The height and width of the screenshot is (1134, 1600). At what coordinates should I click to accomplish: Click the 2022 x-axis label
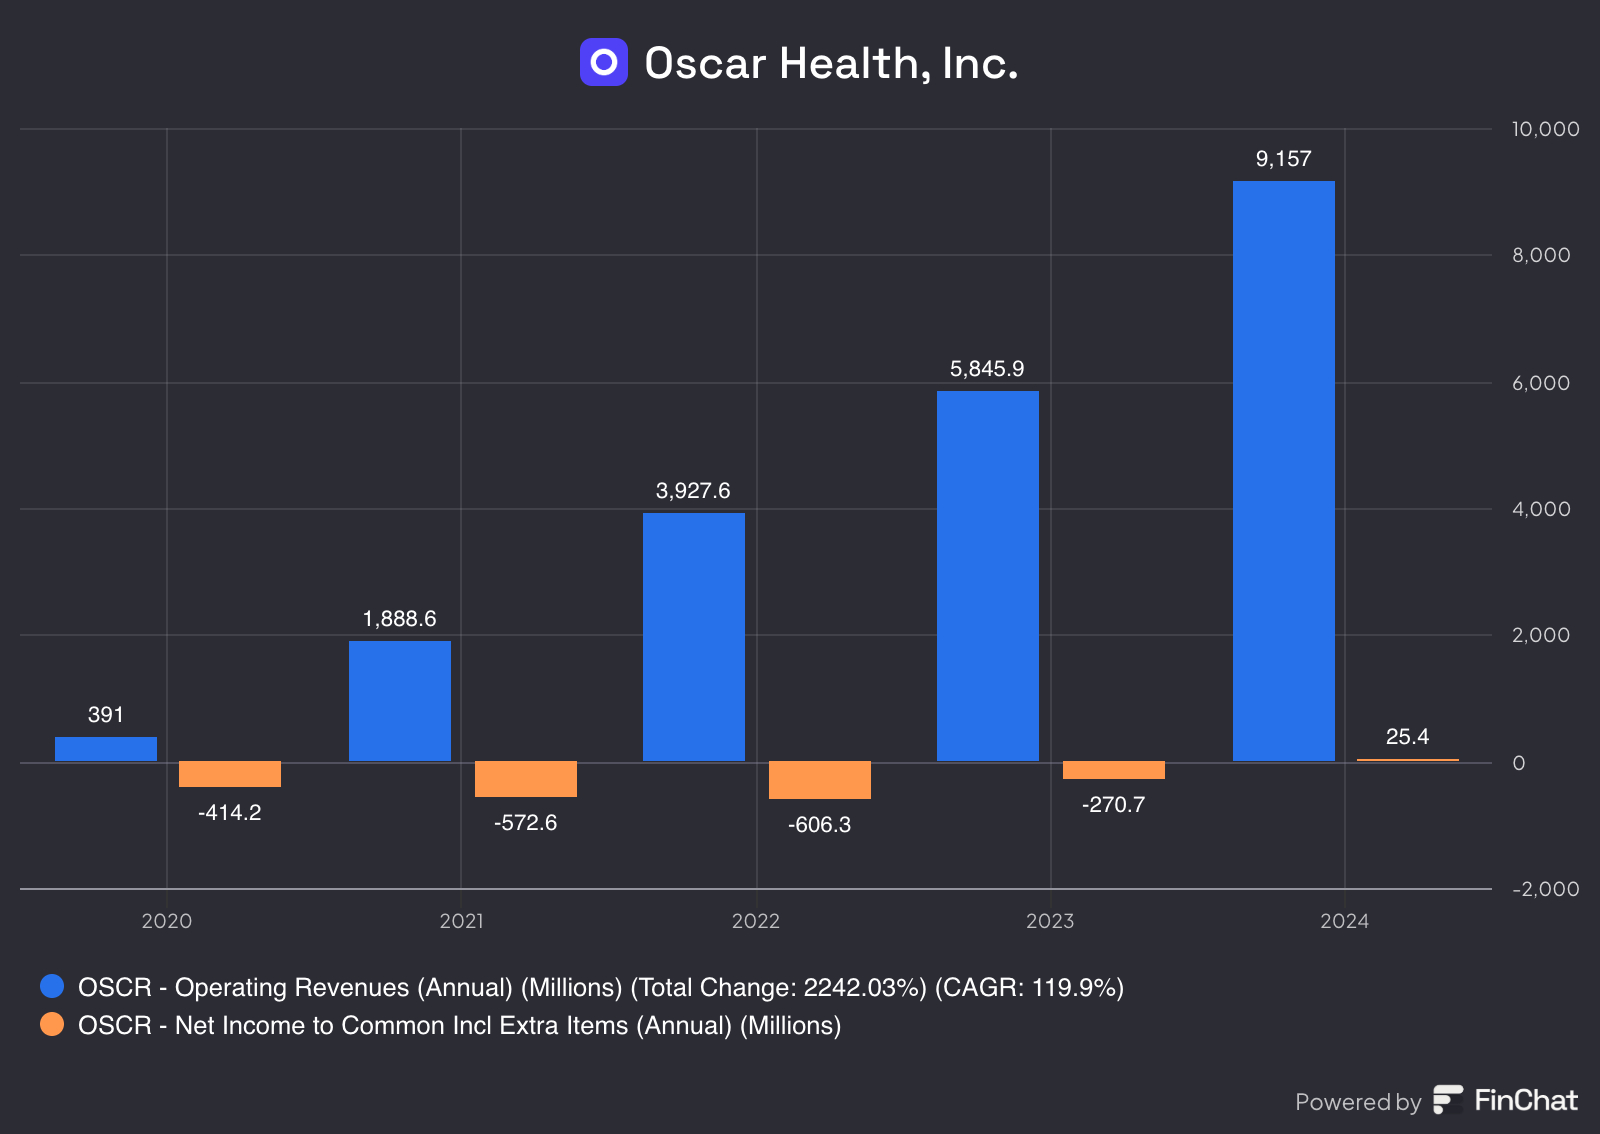coord(756,921)
